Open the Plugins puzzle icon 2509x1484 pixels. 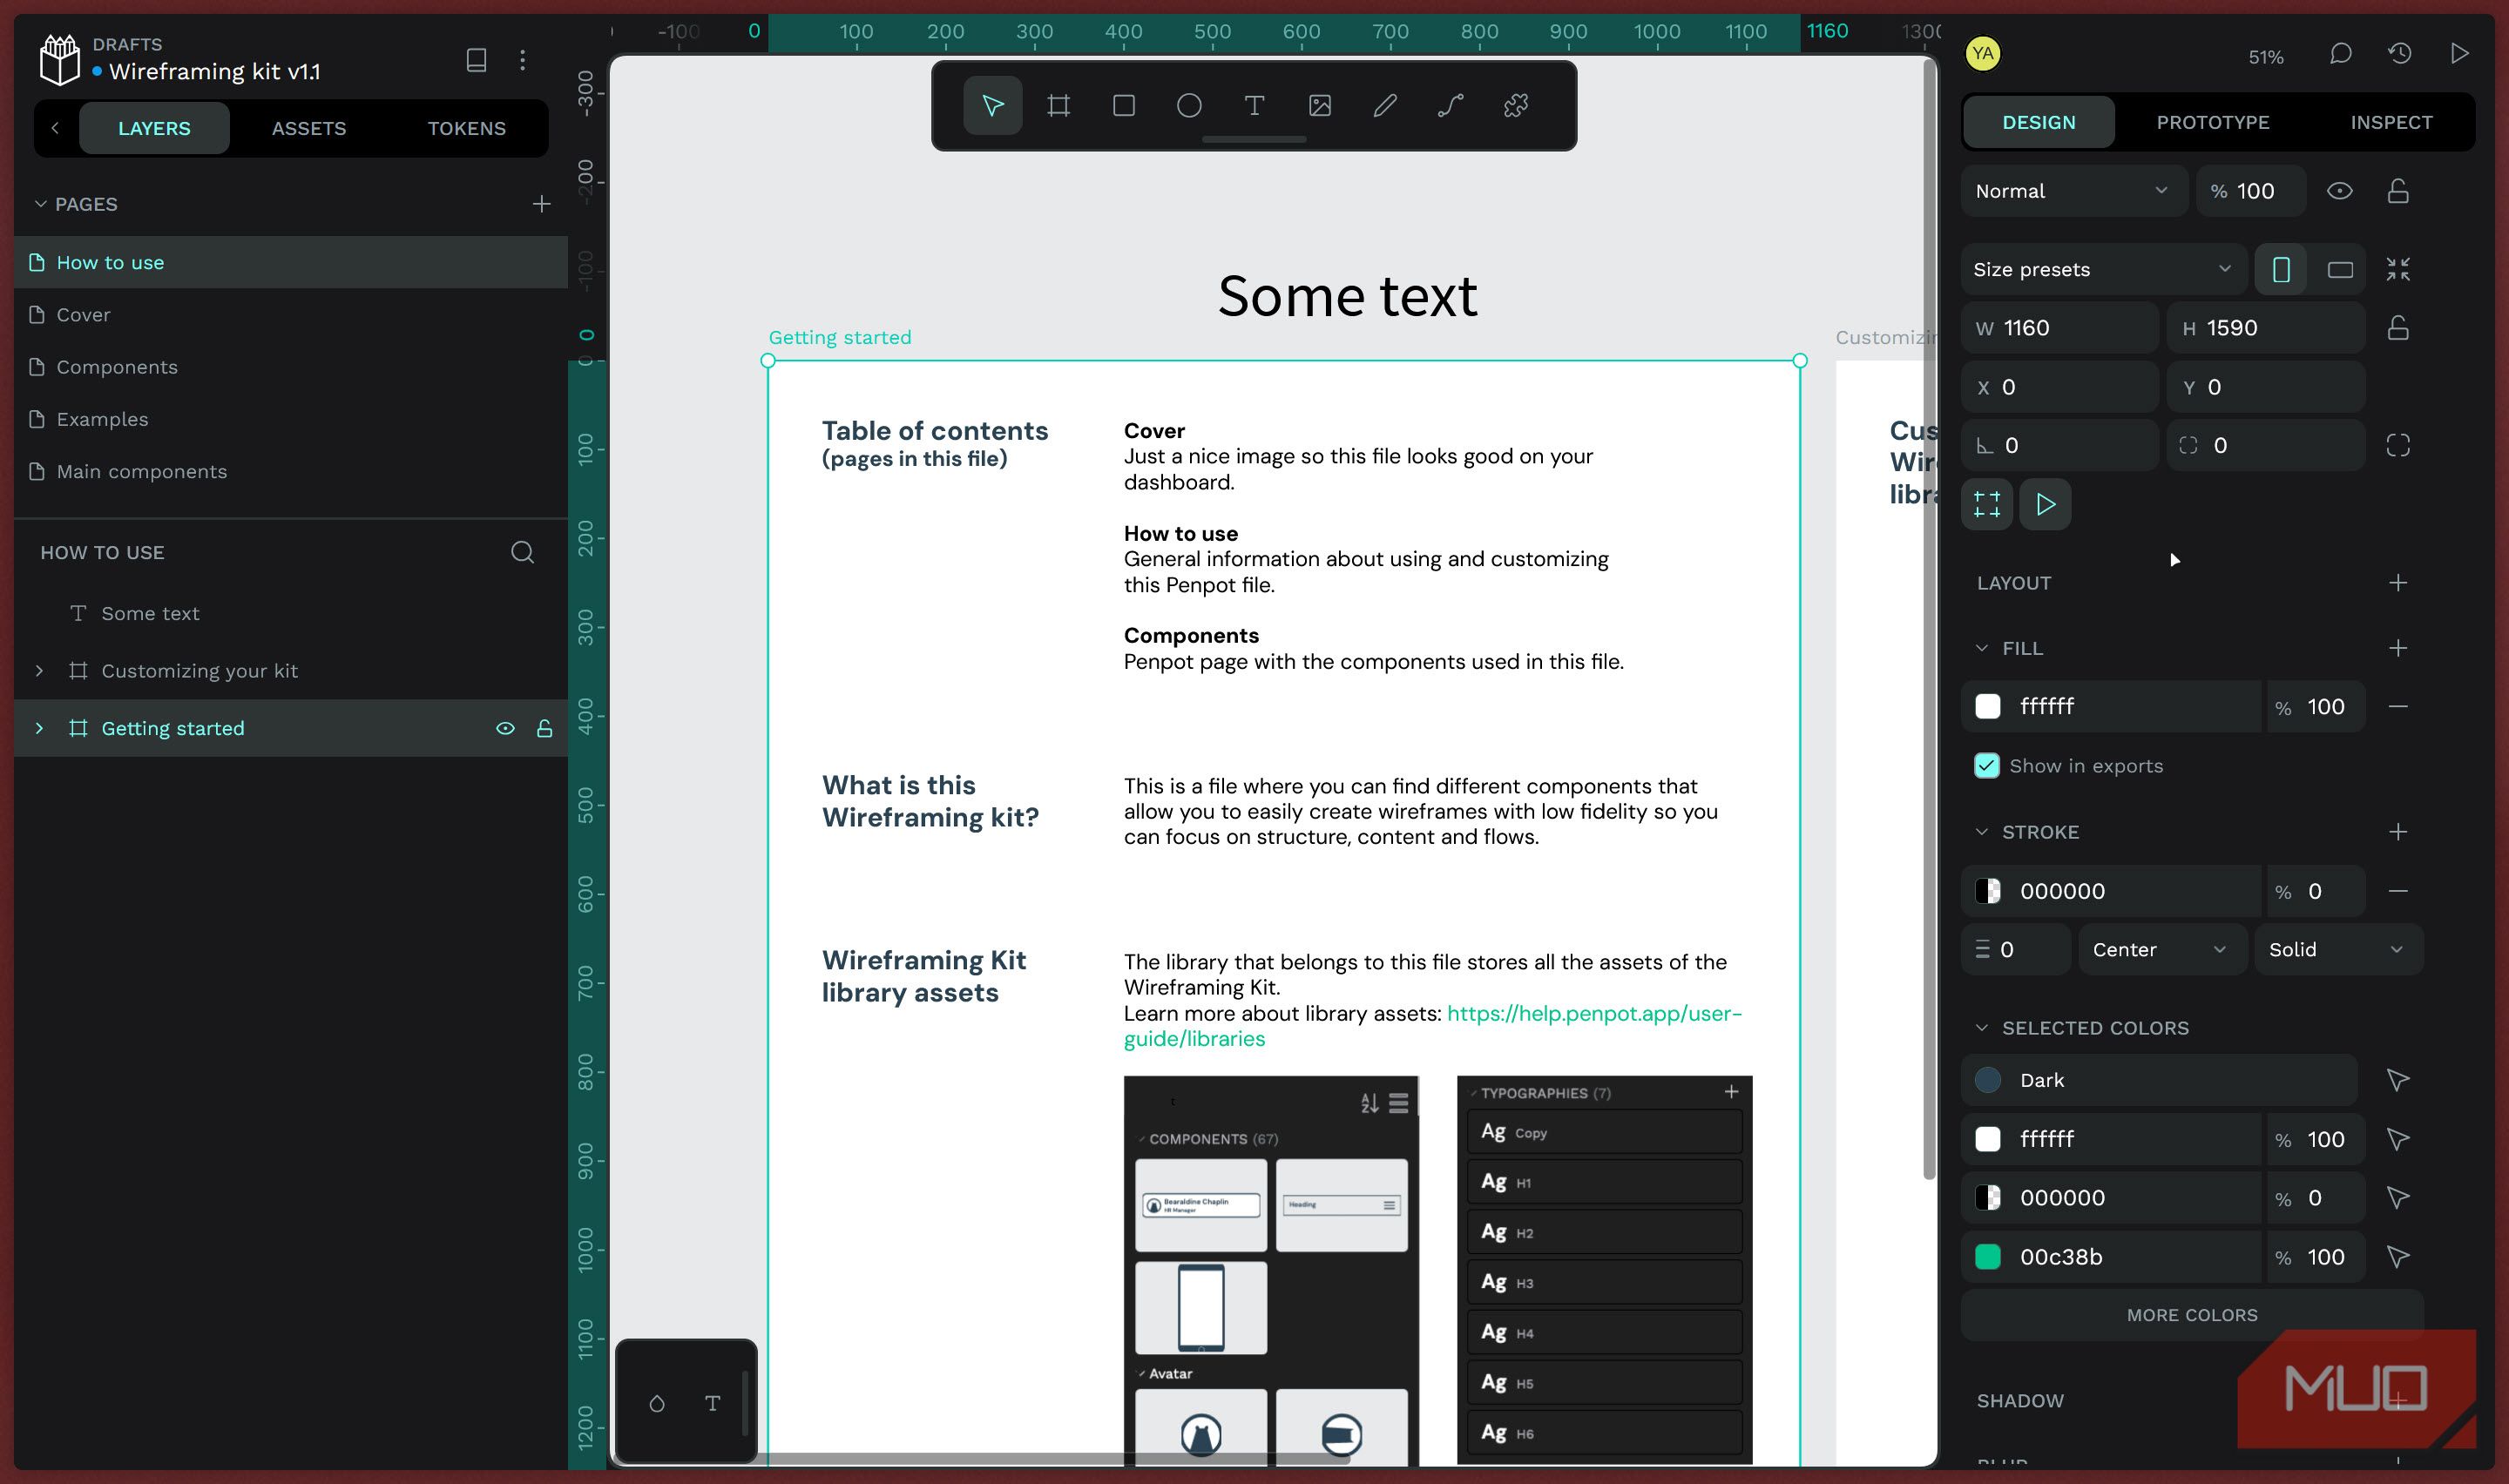click(x=1516, y=105)
